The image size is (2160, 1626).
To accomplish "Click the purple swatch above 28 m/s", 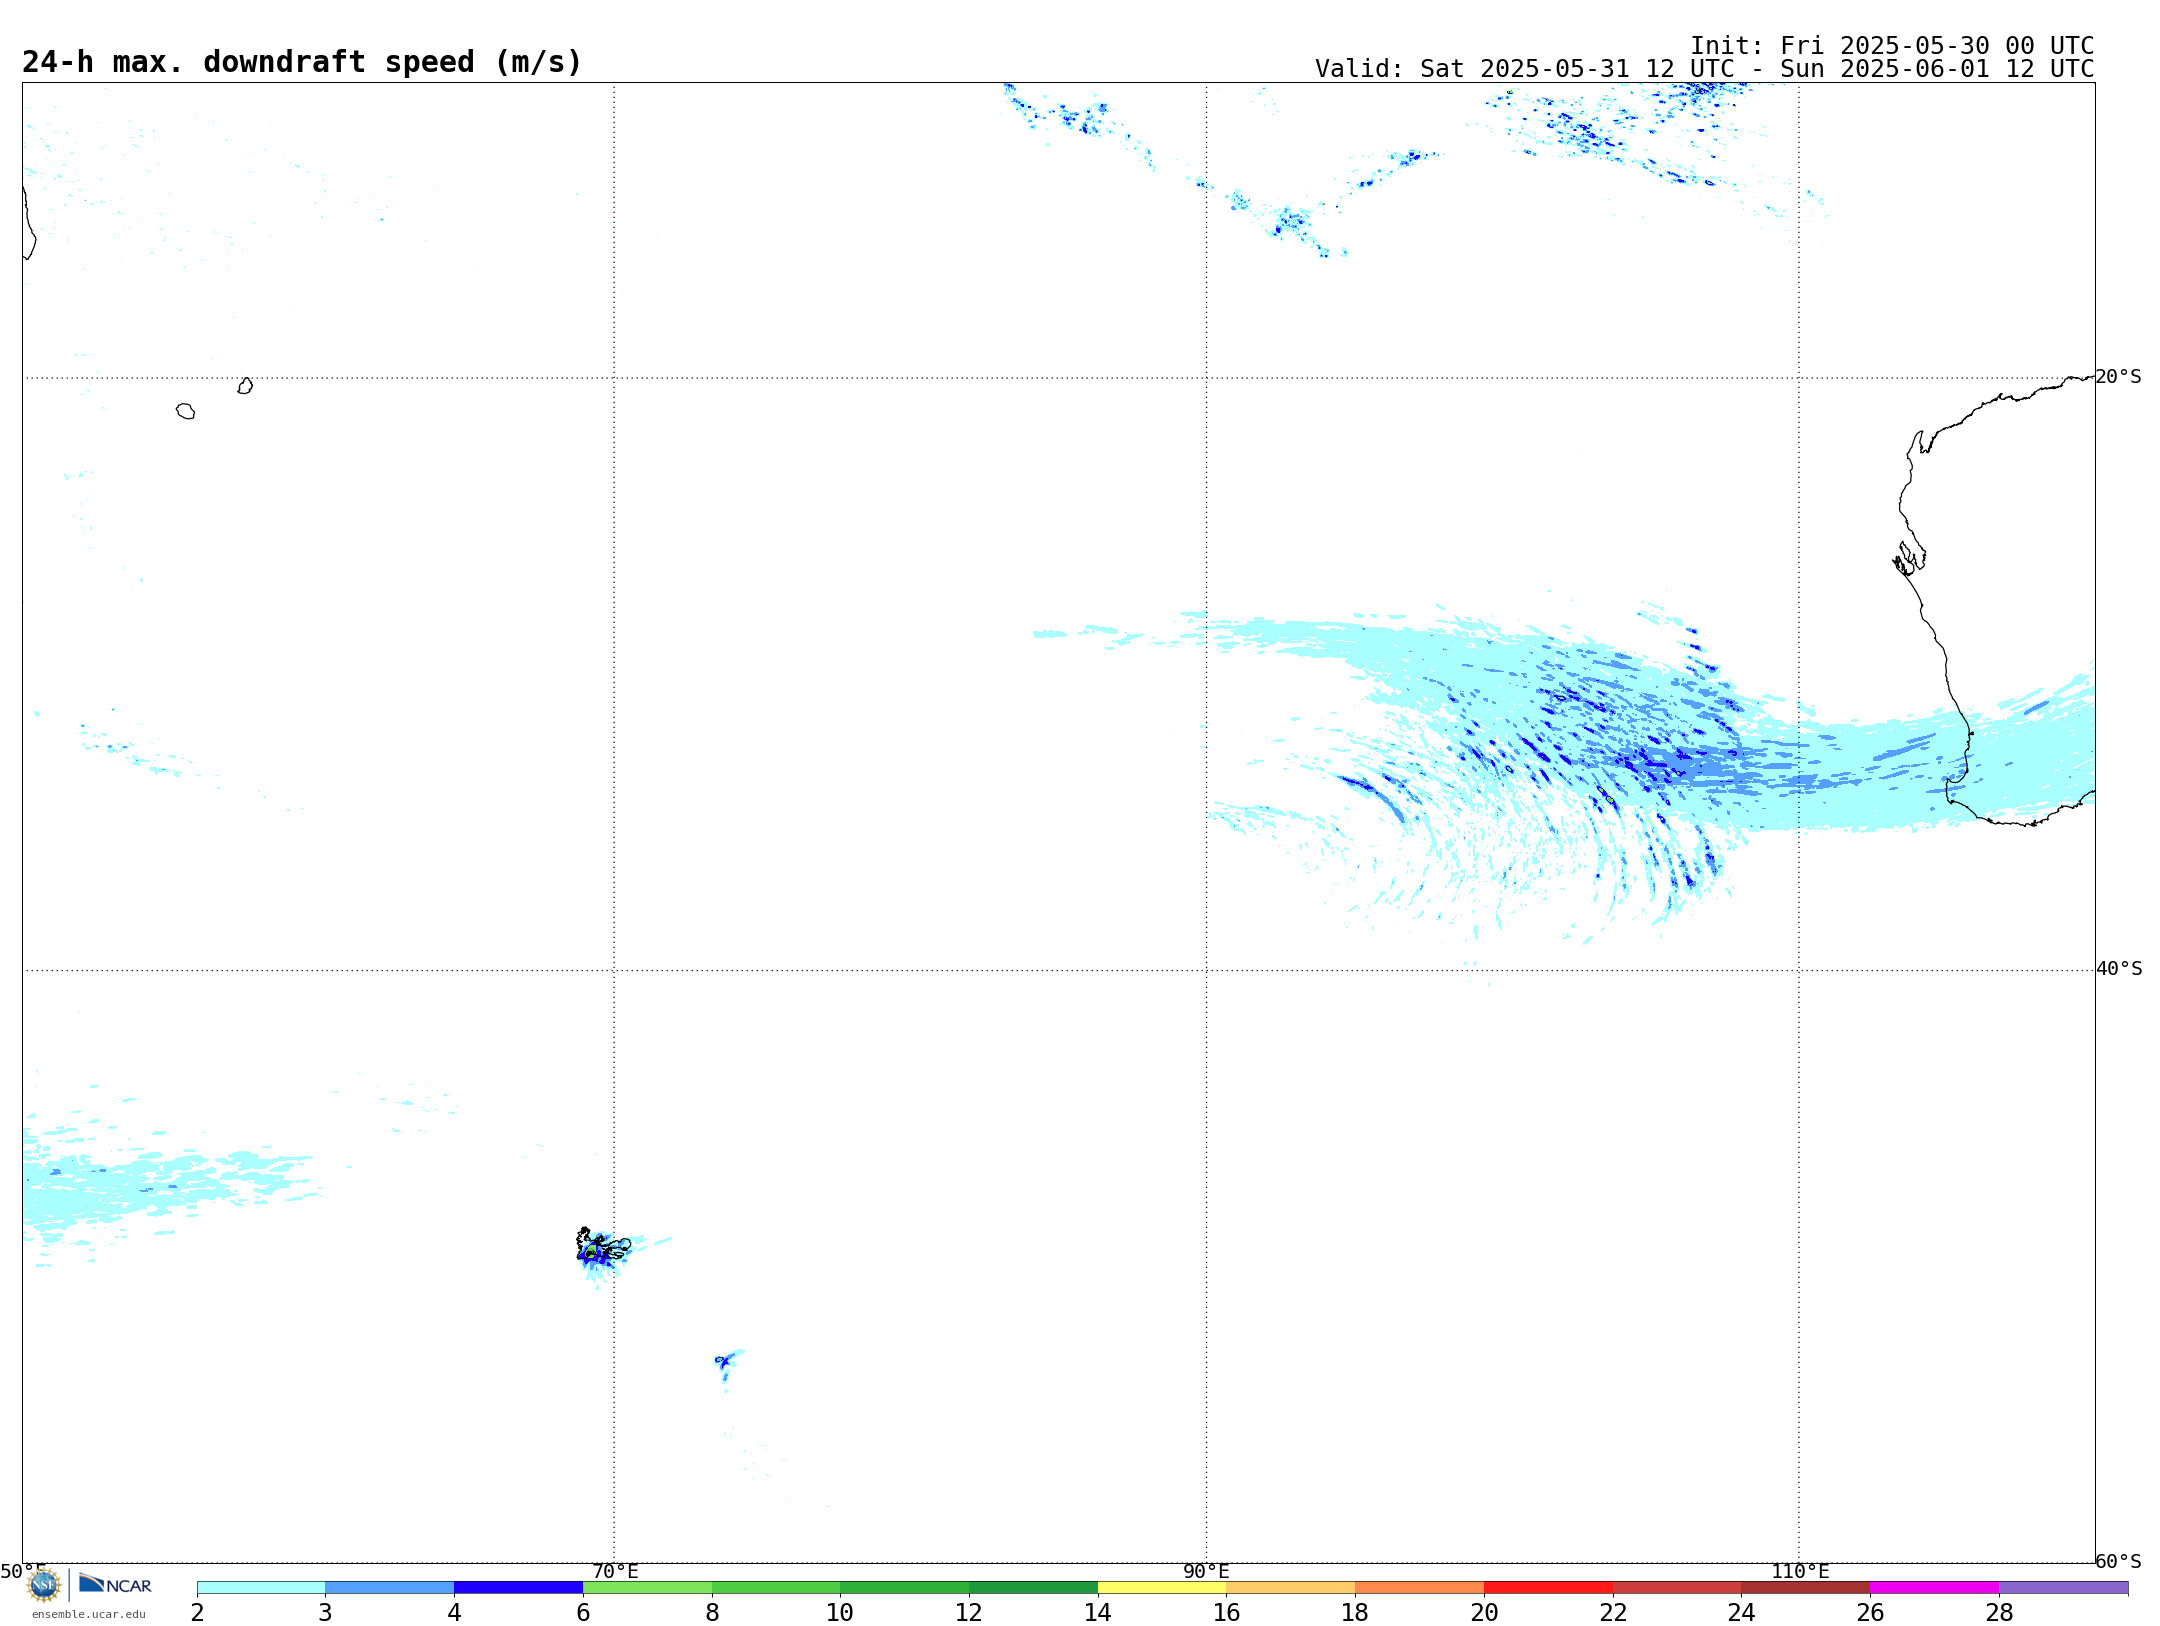I will tap(2064, 1587).
